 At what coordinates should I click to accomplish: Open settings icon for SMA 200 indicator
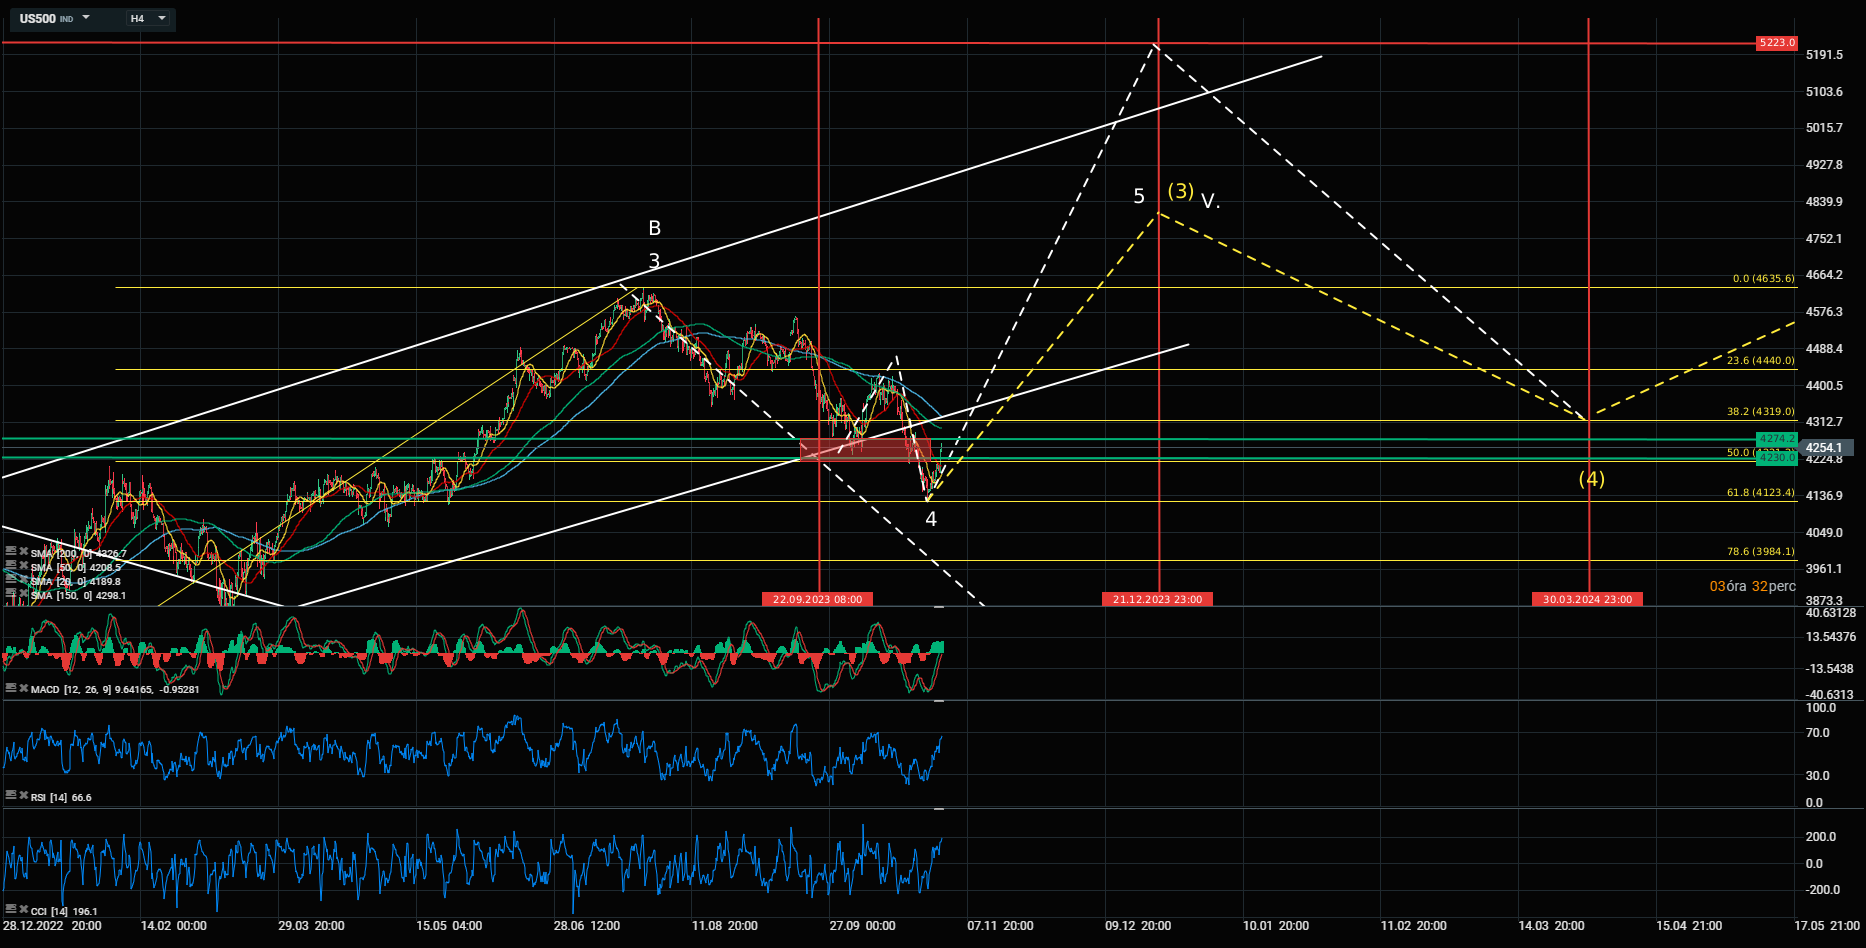(x=11, y=551)
